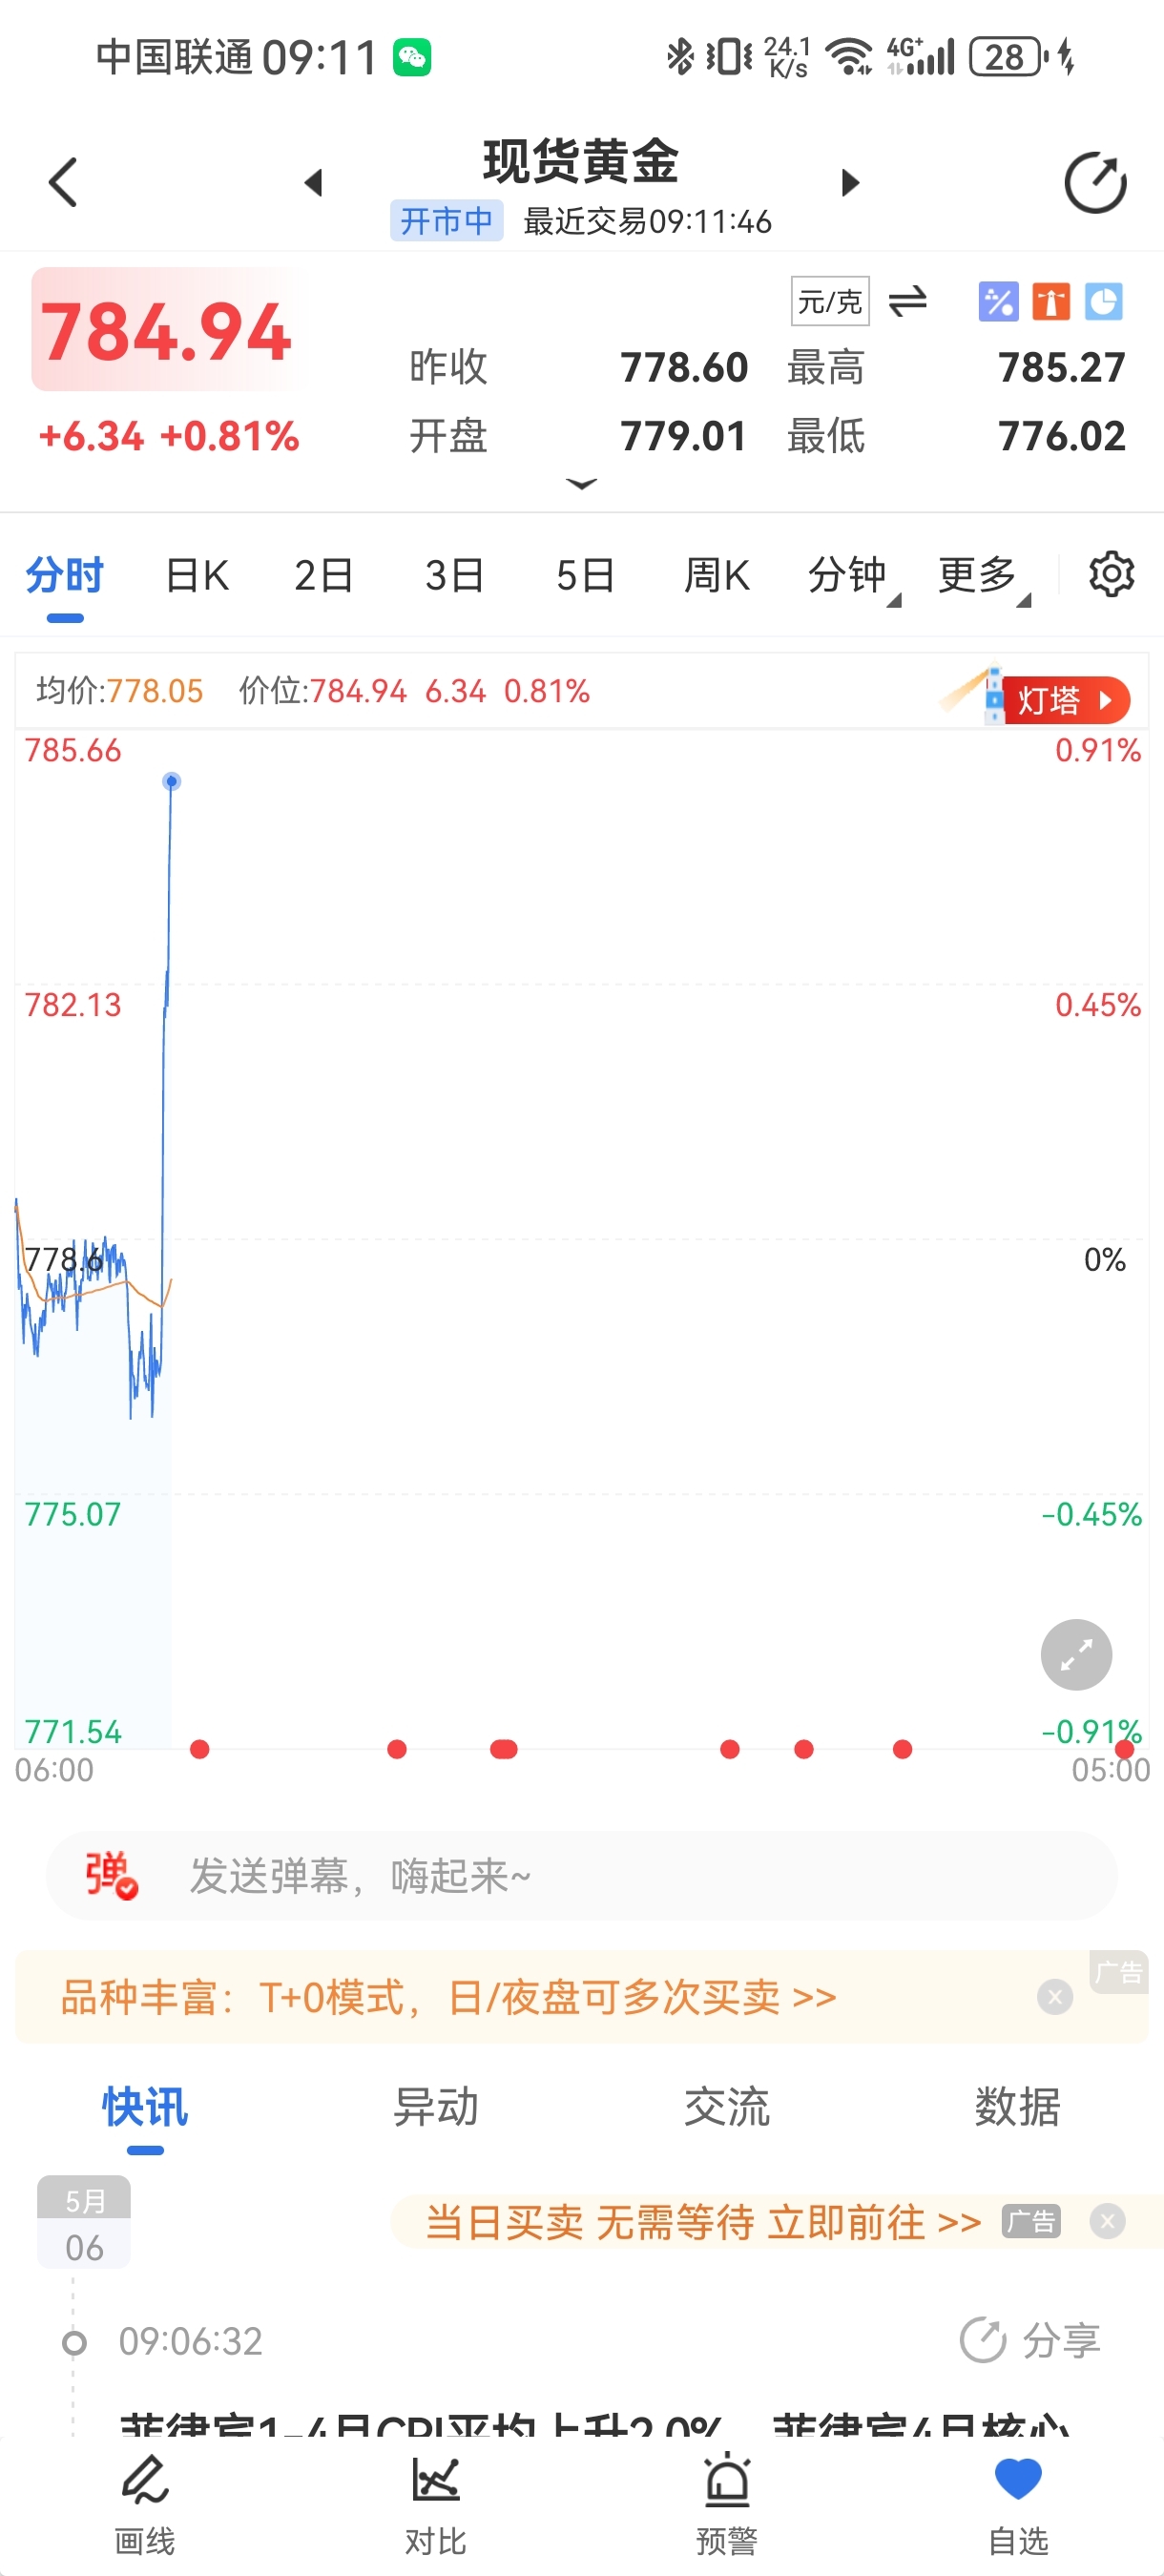
Task: Select the 异动 tab
Action: coord(436,2107)
